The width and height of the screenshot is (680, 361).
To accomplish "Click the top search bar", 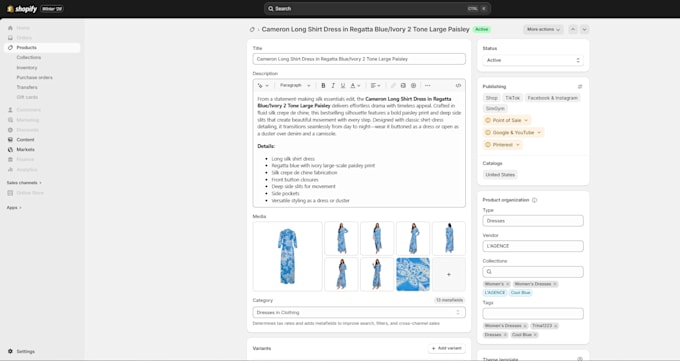I will point(377,9).
